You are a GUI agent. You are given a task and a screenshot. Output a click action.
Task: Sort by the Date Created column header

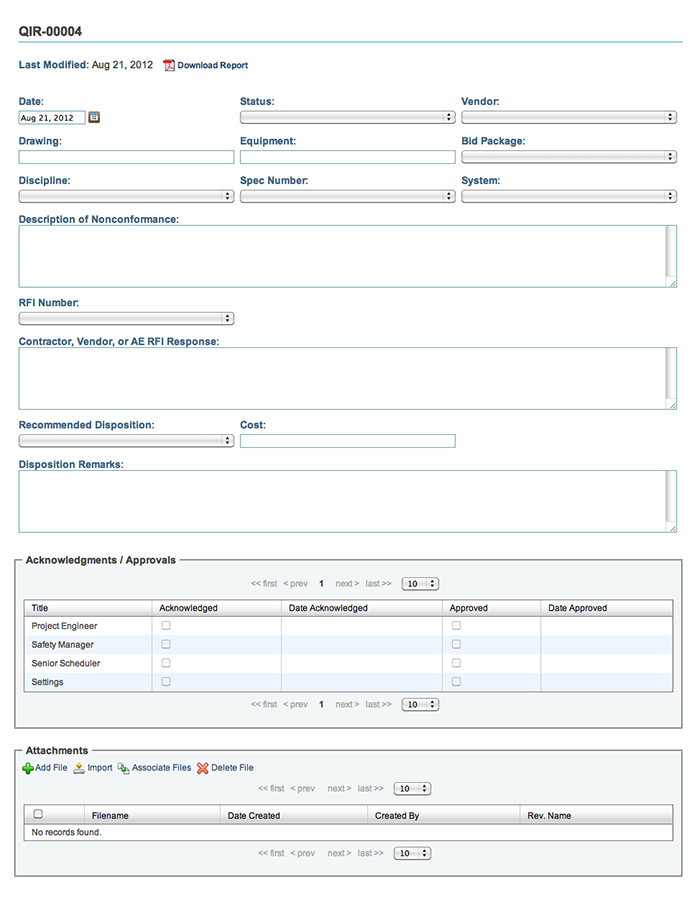294,816
